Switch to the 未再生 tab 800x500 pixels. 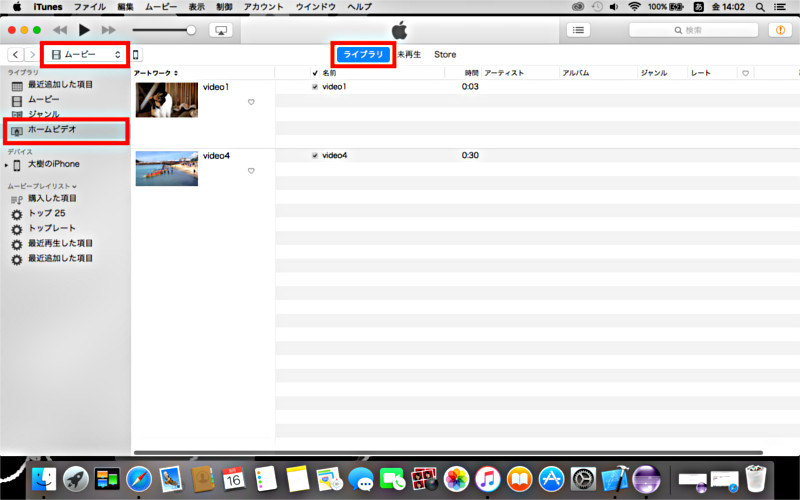coord(409,55)
